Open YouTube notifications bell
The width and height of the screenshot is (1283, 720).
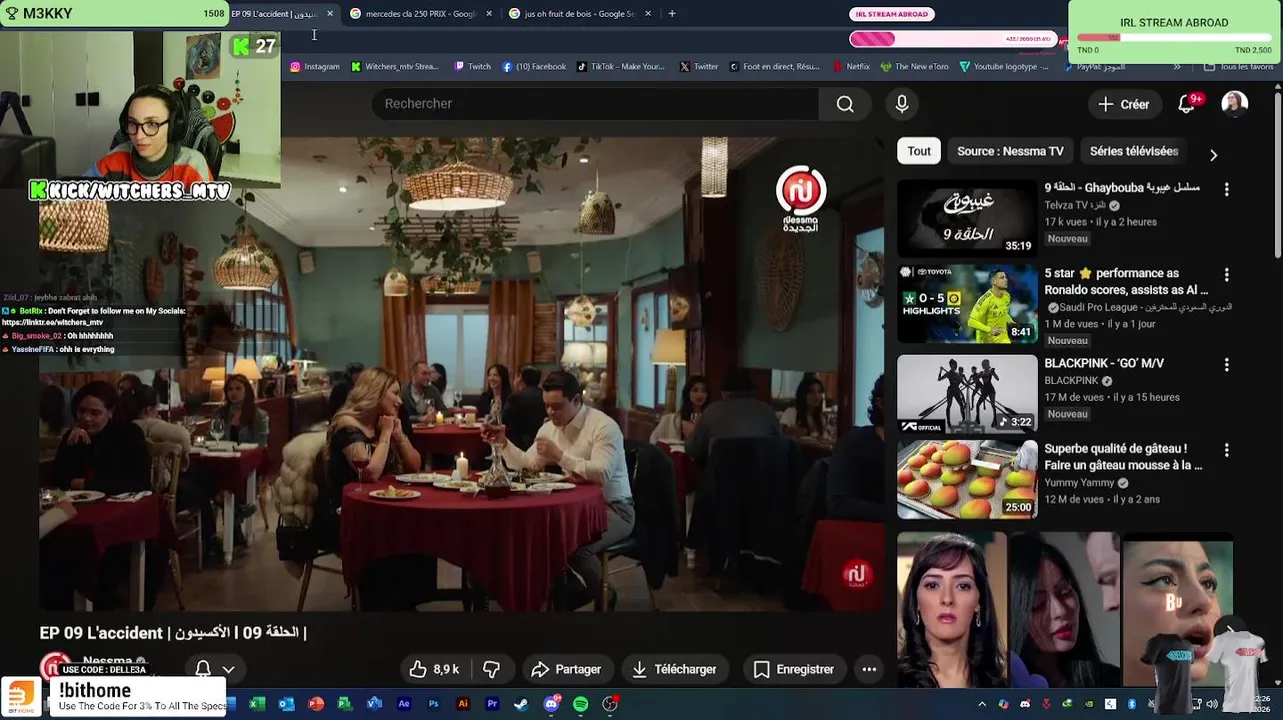click(x=1187, y=104)
